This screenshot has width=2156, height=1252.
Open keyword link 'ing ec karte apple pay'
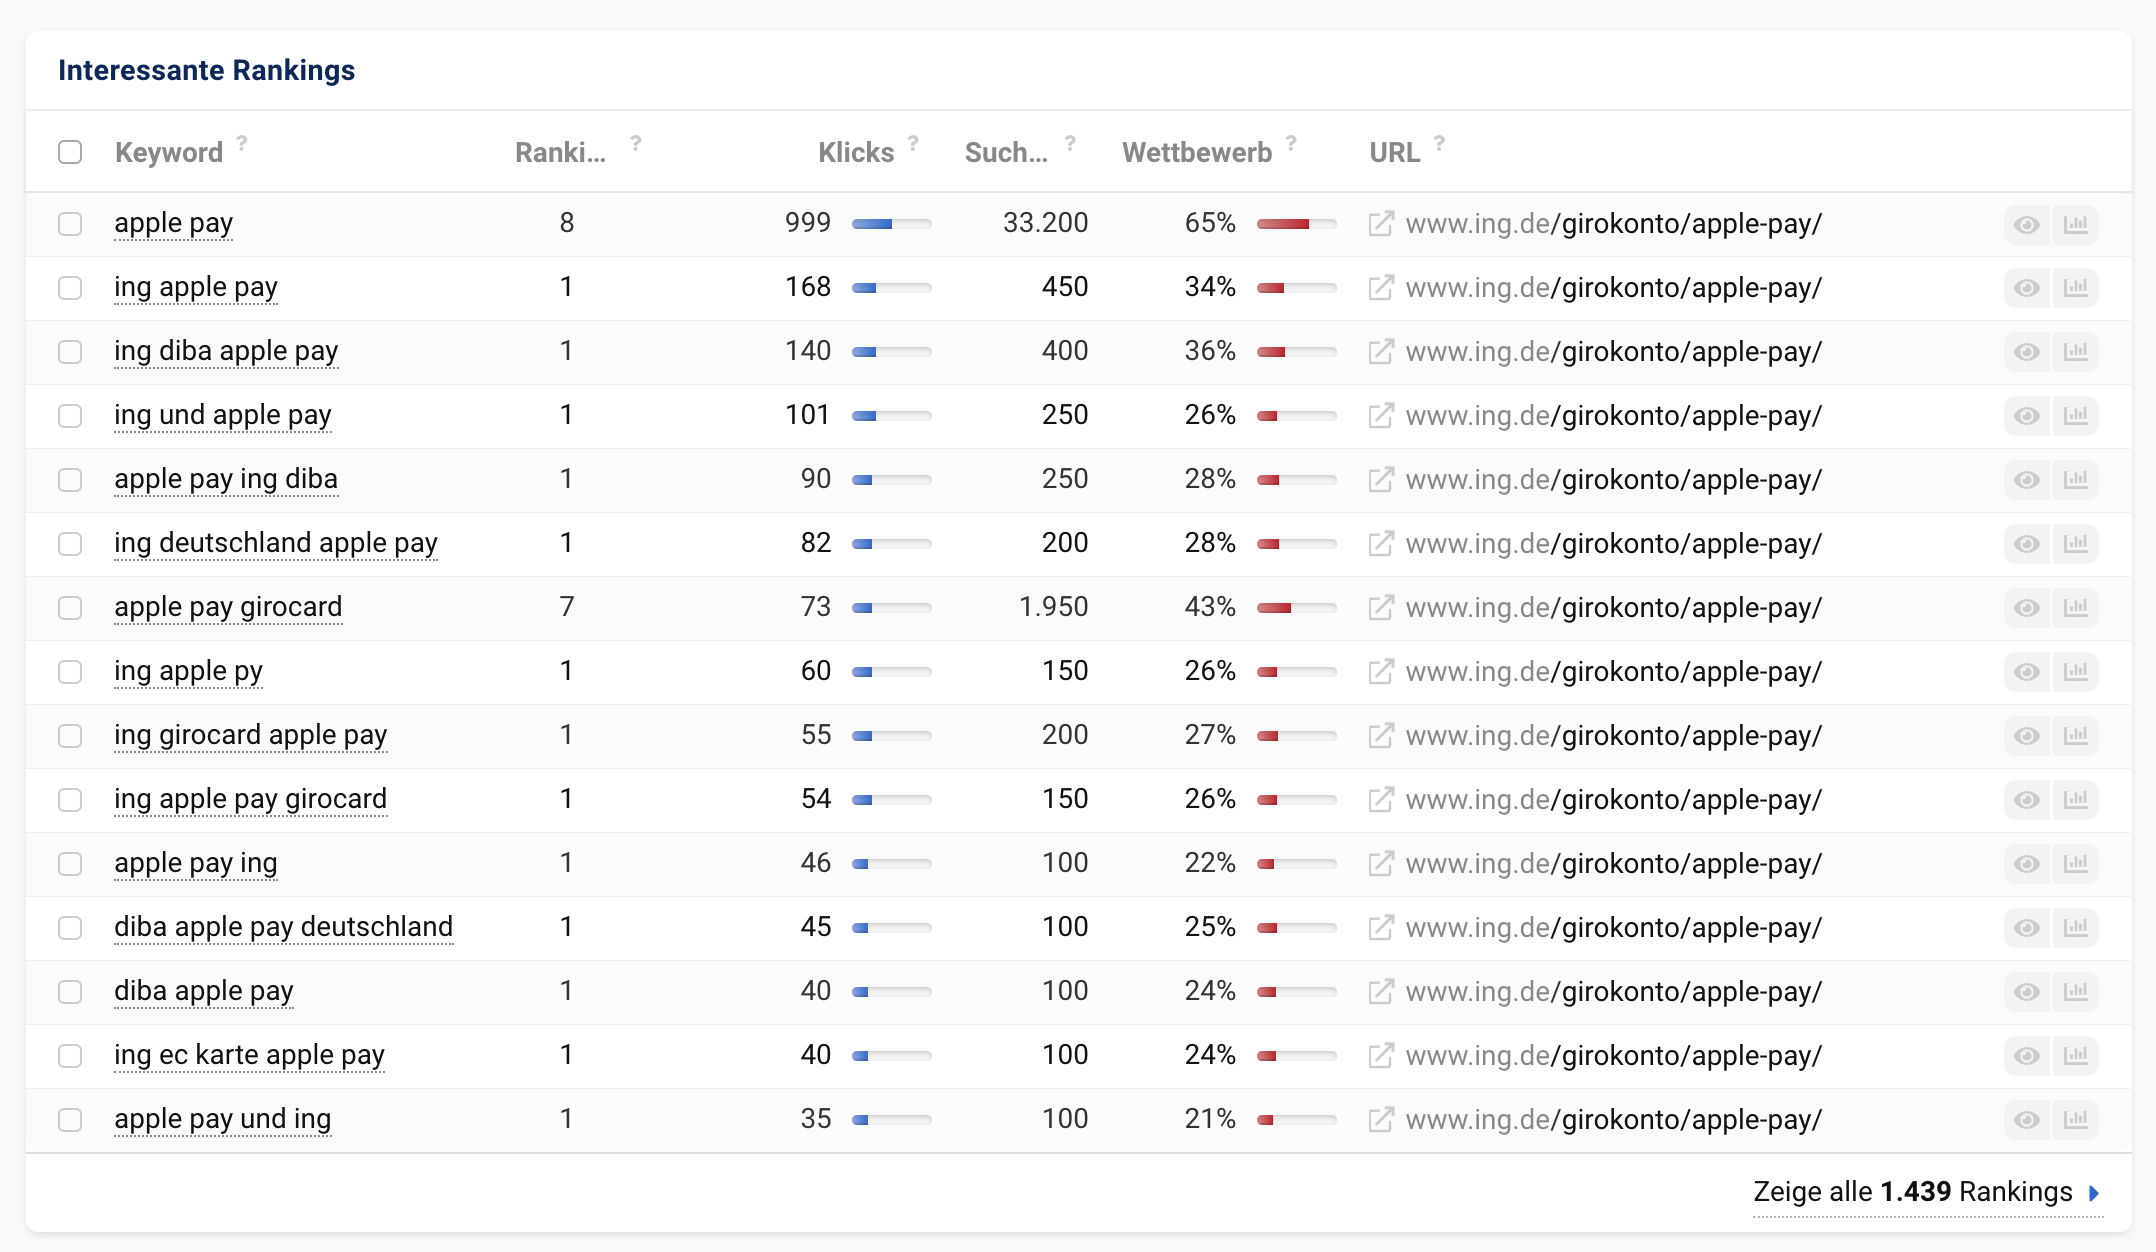point(250,1055)
